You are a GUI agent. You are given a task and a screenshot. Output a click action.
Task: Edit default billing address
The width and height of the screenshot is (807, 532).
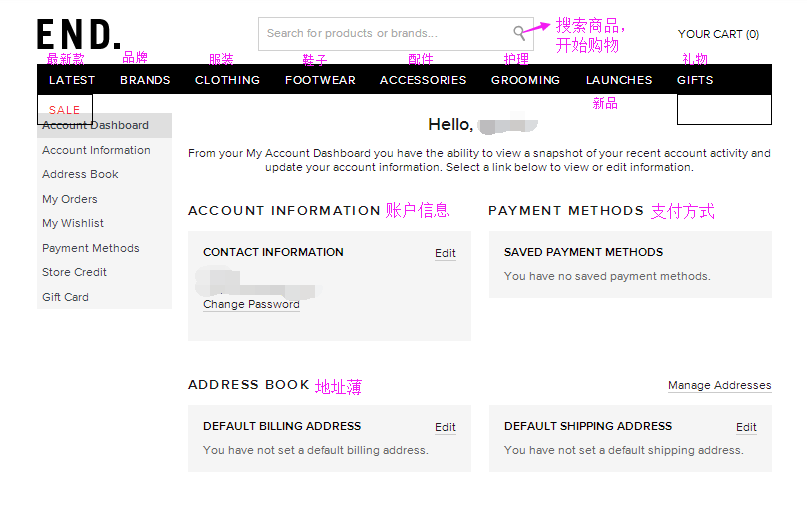445,427
